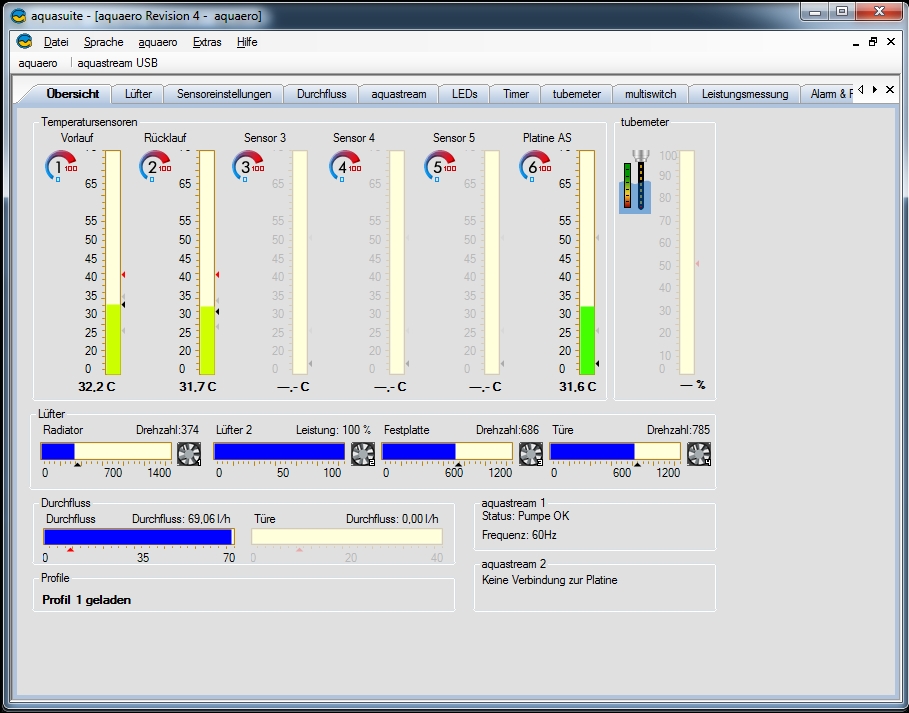Close the current tab strip page
This screenshot has height=713, width=909.
pyautogui.click(x=890, y=90)
